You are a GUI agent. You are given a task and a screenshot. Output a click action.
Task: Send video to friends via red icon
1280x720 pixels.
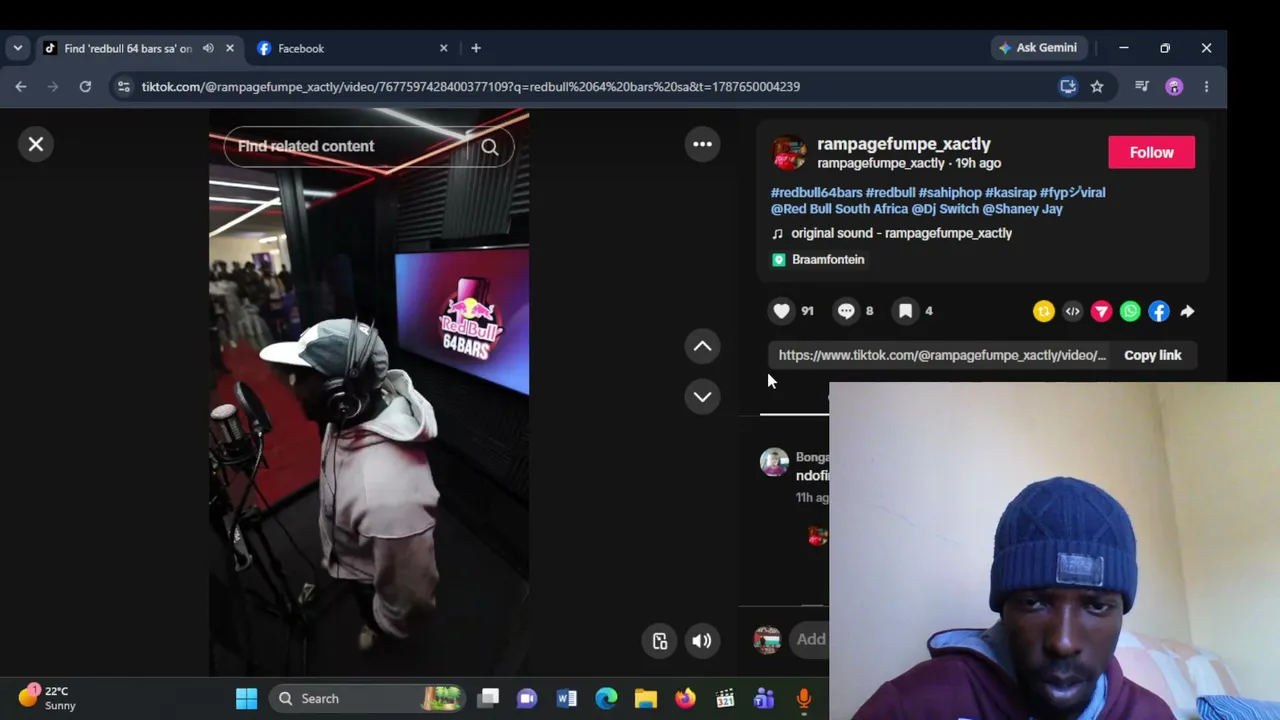1101,312
